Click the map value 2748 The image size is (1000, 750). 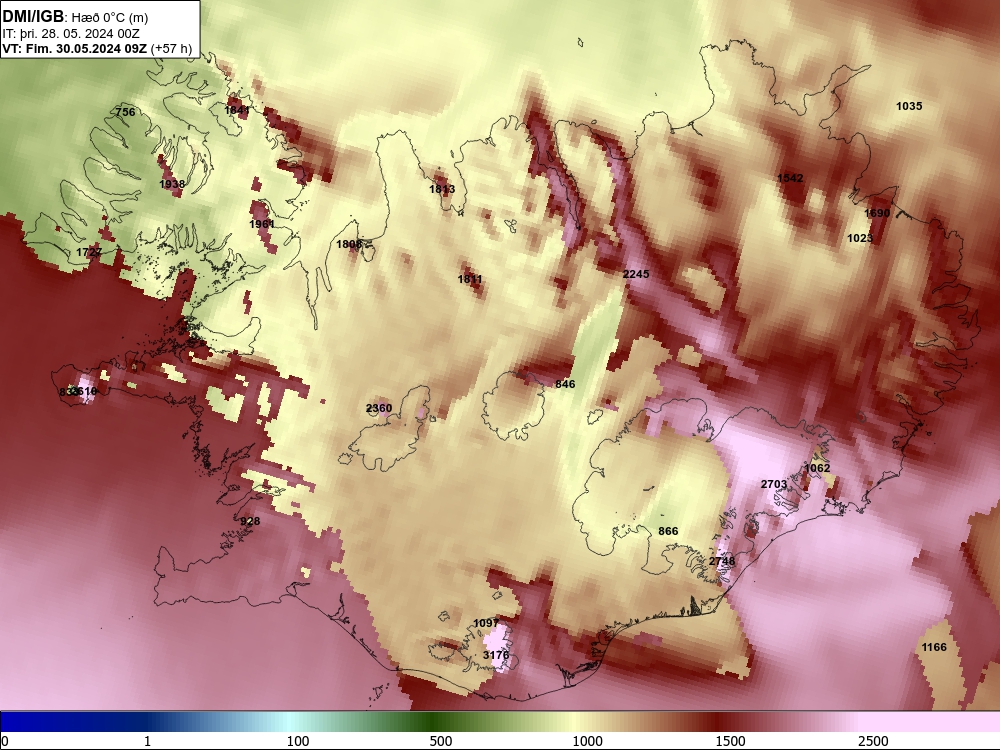[x=722, y=561]
